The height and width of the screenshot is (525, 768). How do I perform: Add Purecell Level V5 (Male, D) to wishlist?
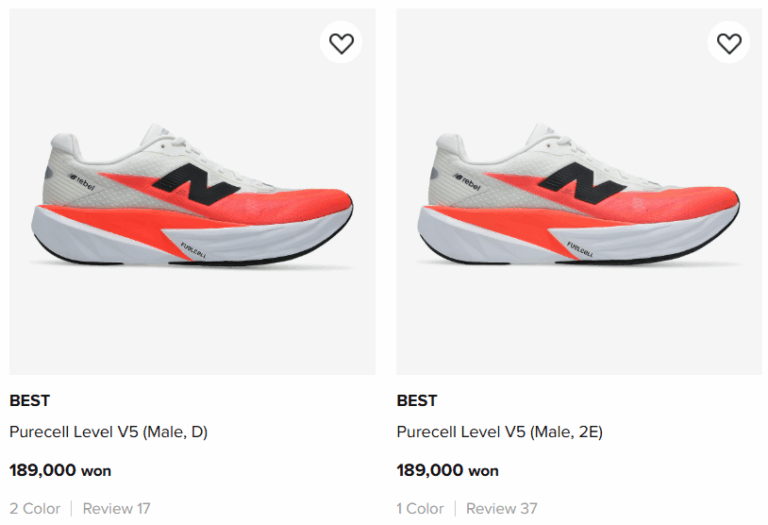point(342,43)
